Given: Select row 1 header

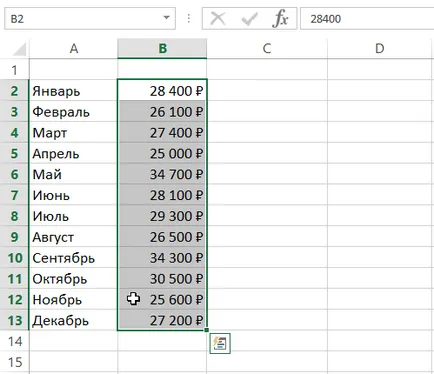Looking at the screenshot, I should [14, 70].
